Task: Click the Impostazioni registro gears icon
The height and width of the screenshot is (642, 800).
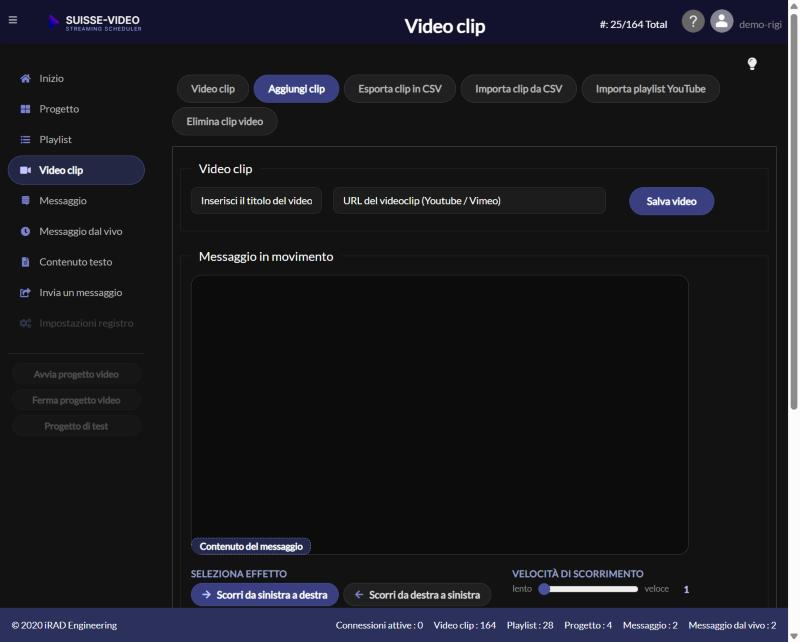Action: (x=25, y=324)
